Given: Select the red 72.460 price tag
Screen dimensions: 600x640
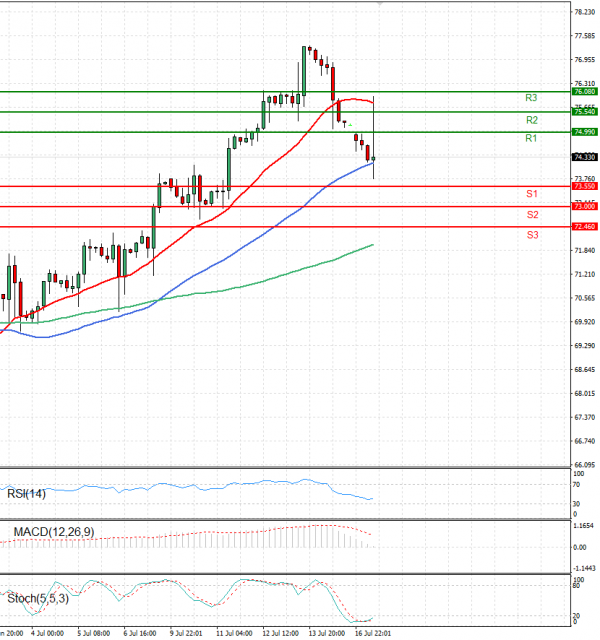Looking at the screenshot, I should click(x=584, y=226).
